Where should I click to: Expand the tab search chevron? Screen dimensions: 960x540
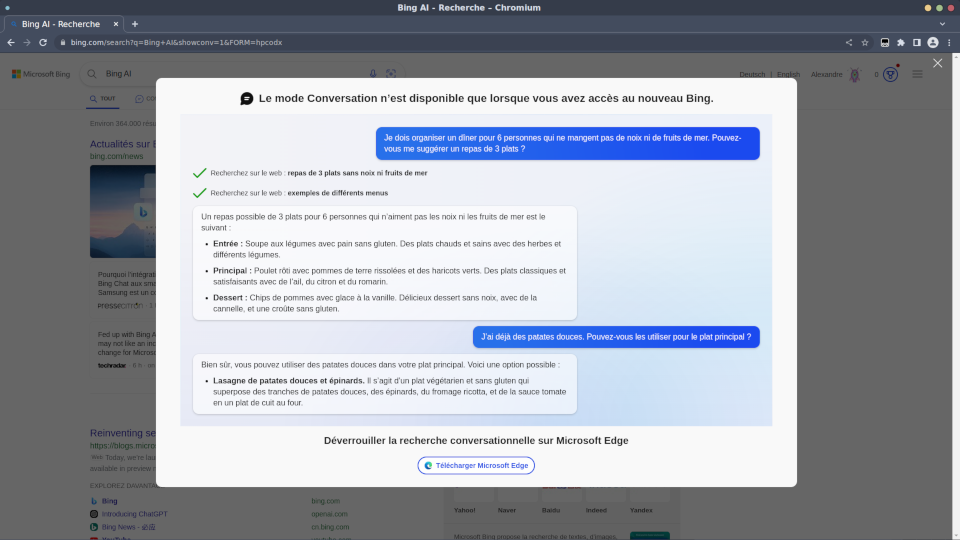click(x=942, y=23)
